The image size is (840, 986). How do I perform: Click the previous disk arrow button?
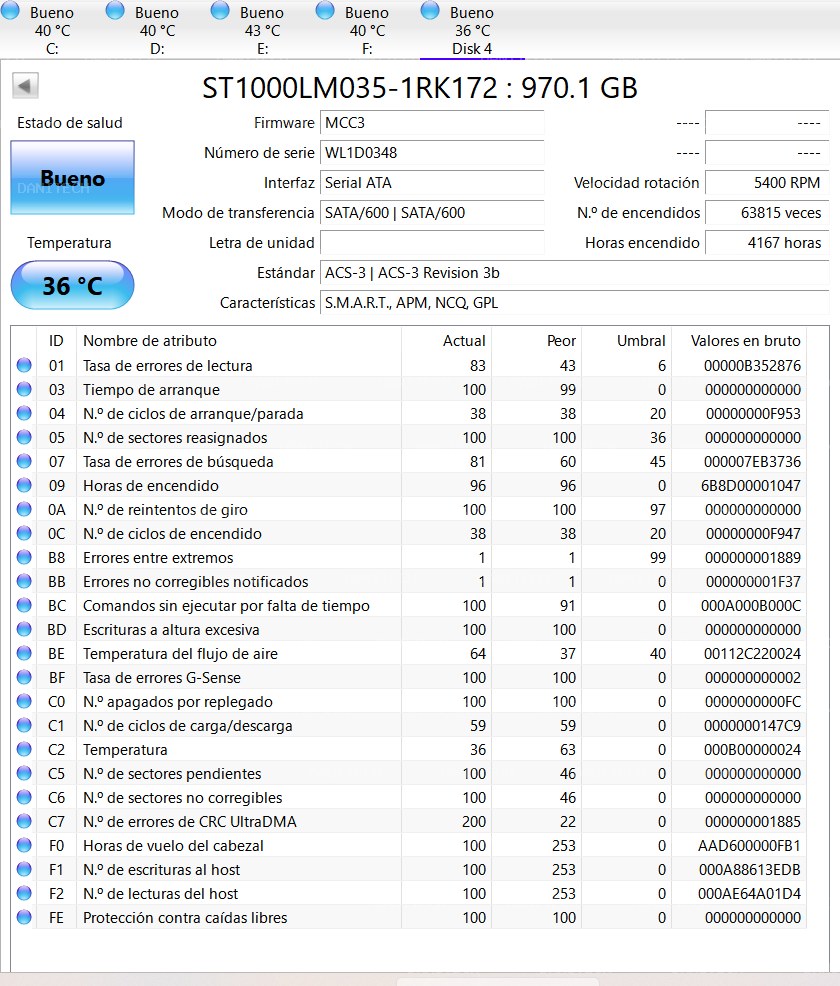25,86
